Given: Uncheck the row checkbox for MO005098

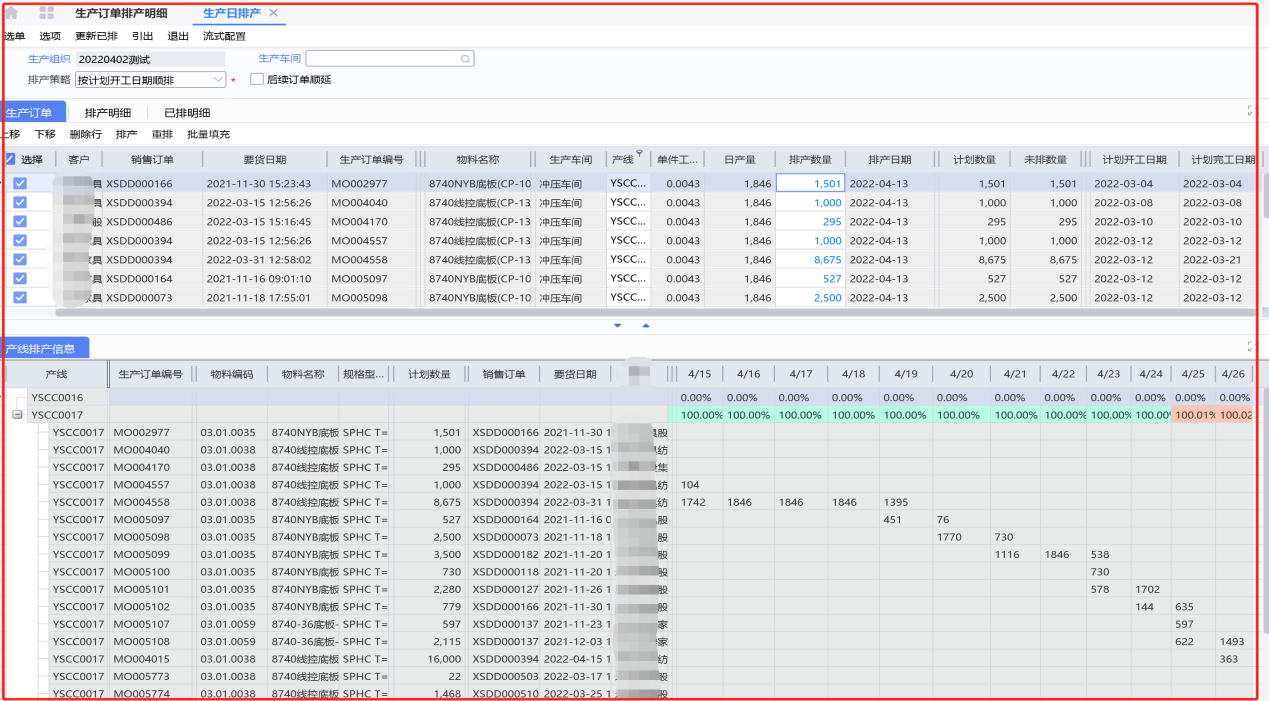Looking at the screenshot, I should pos(20,297).
